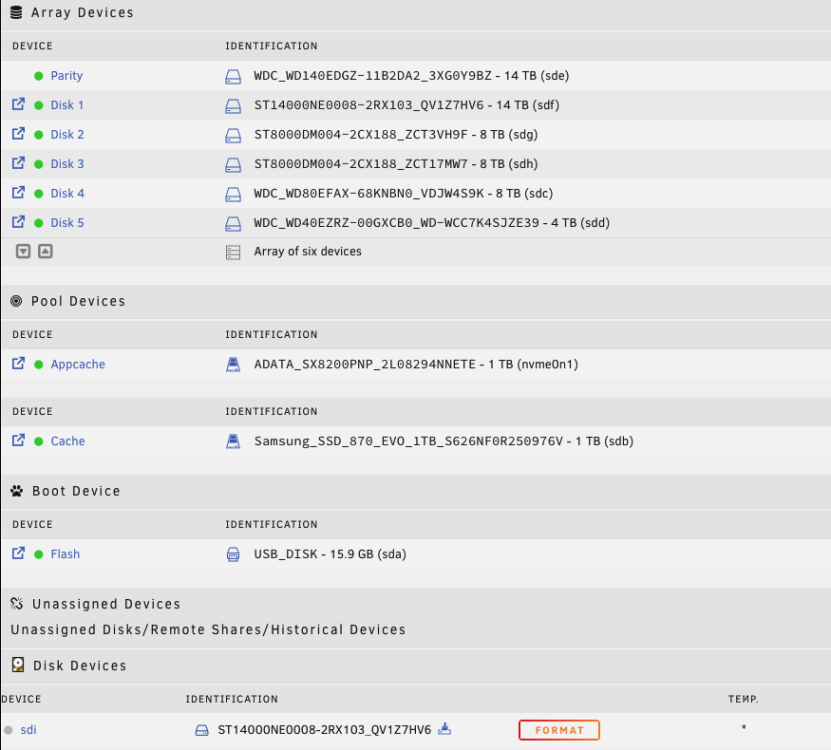Open the Parity device link
The height and width of the screenshot is (750, 831).
(66, 76)
